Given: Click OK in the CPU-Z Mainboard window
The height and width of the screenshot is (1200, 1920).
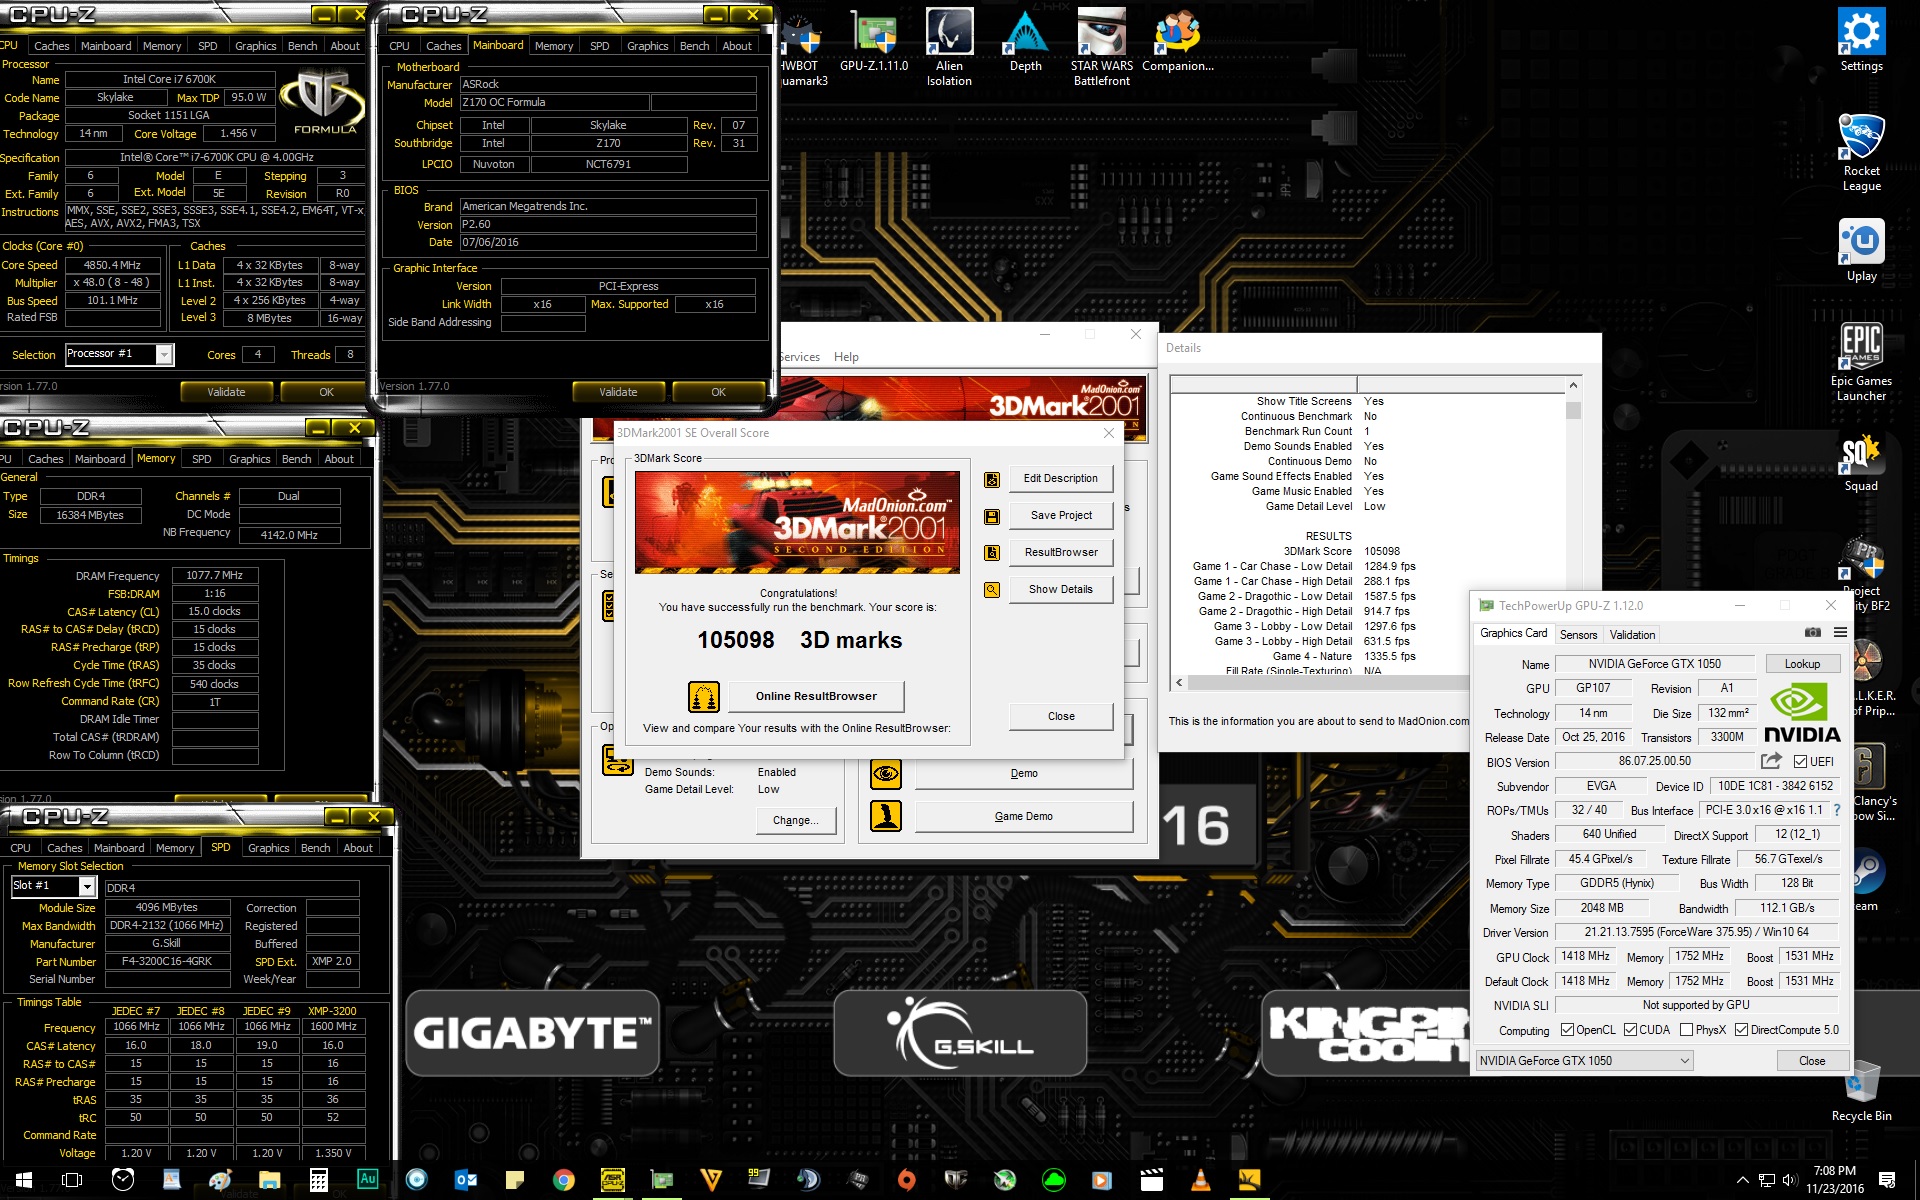Looking at the screenshot, I should [x=718, y=392].
